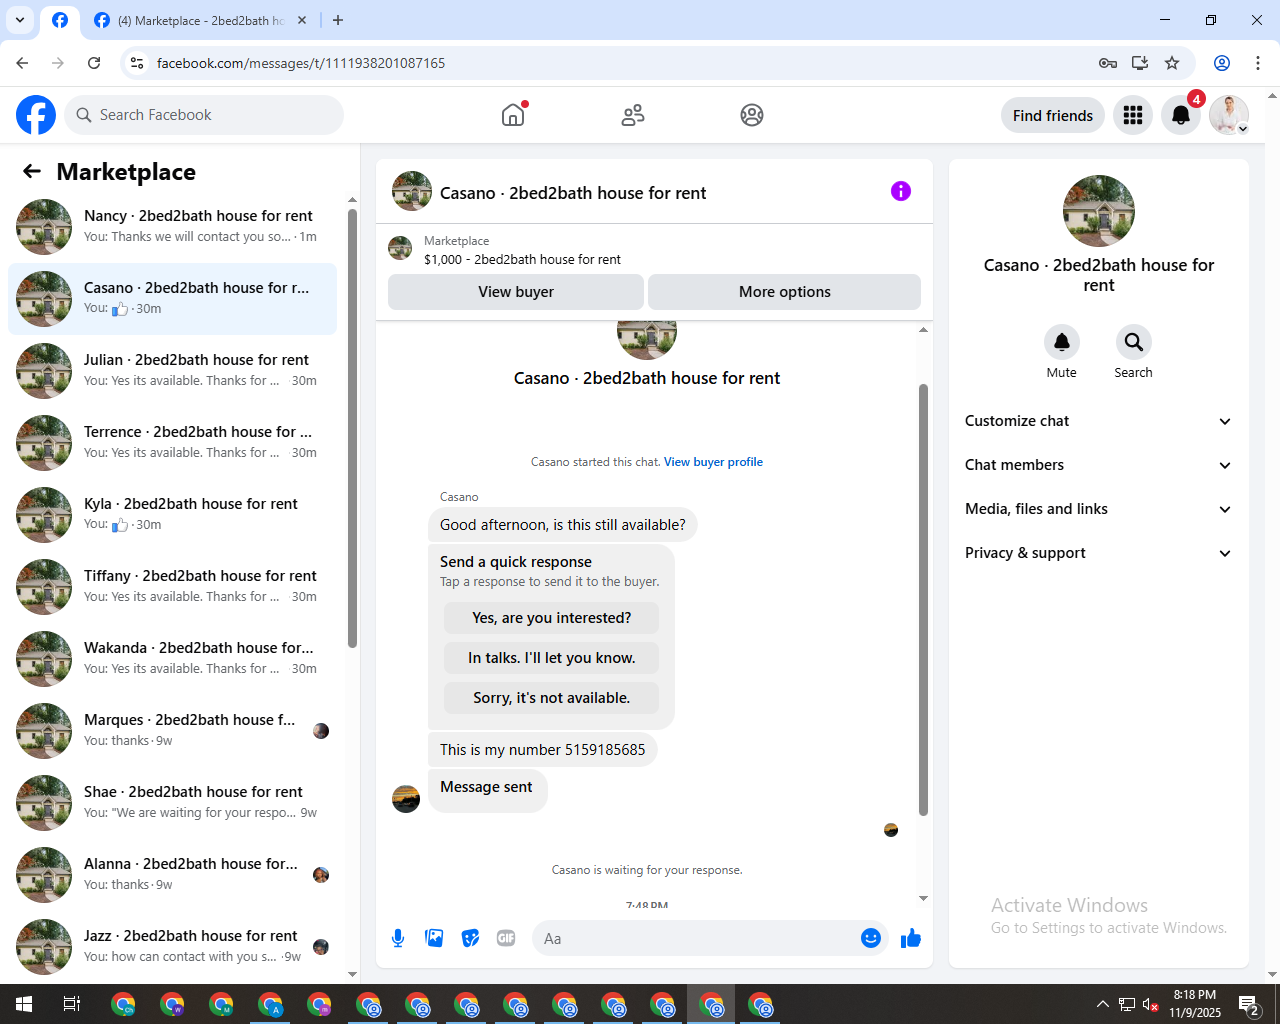Open the Kyla conversation
This screenshot has height=1024, width=1280.
(x=172, y=515)
